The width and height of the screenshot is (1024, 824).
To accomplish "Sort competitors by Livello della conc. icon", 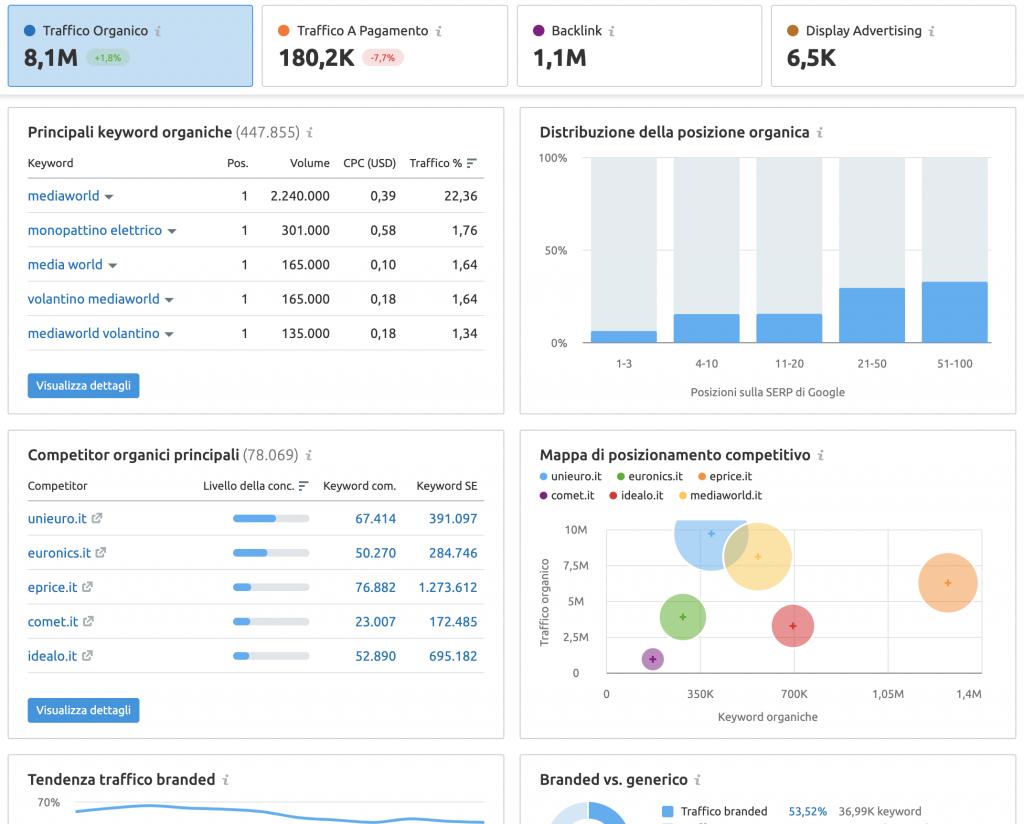I will 304,486.
